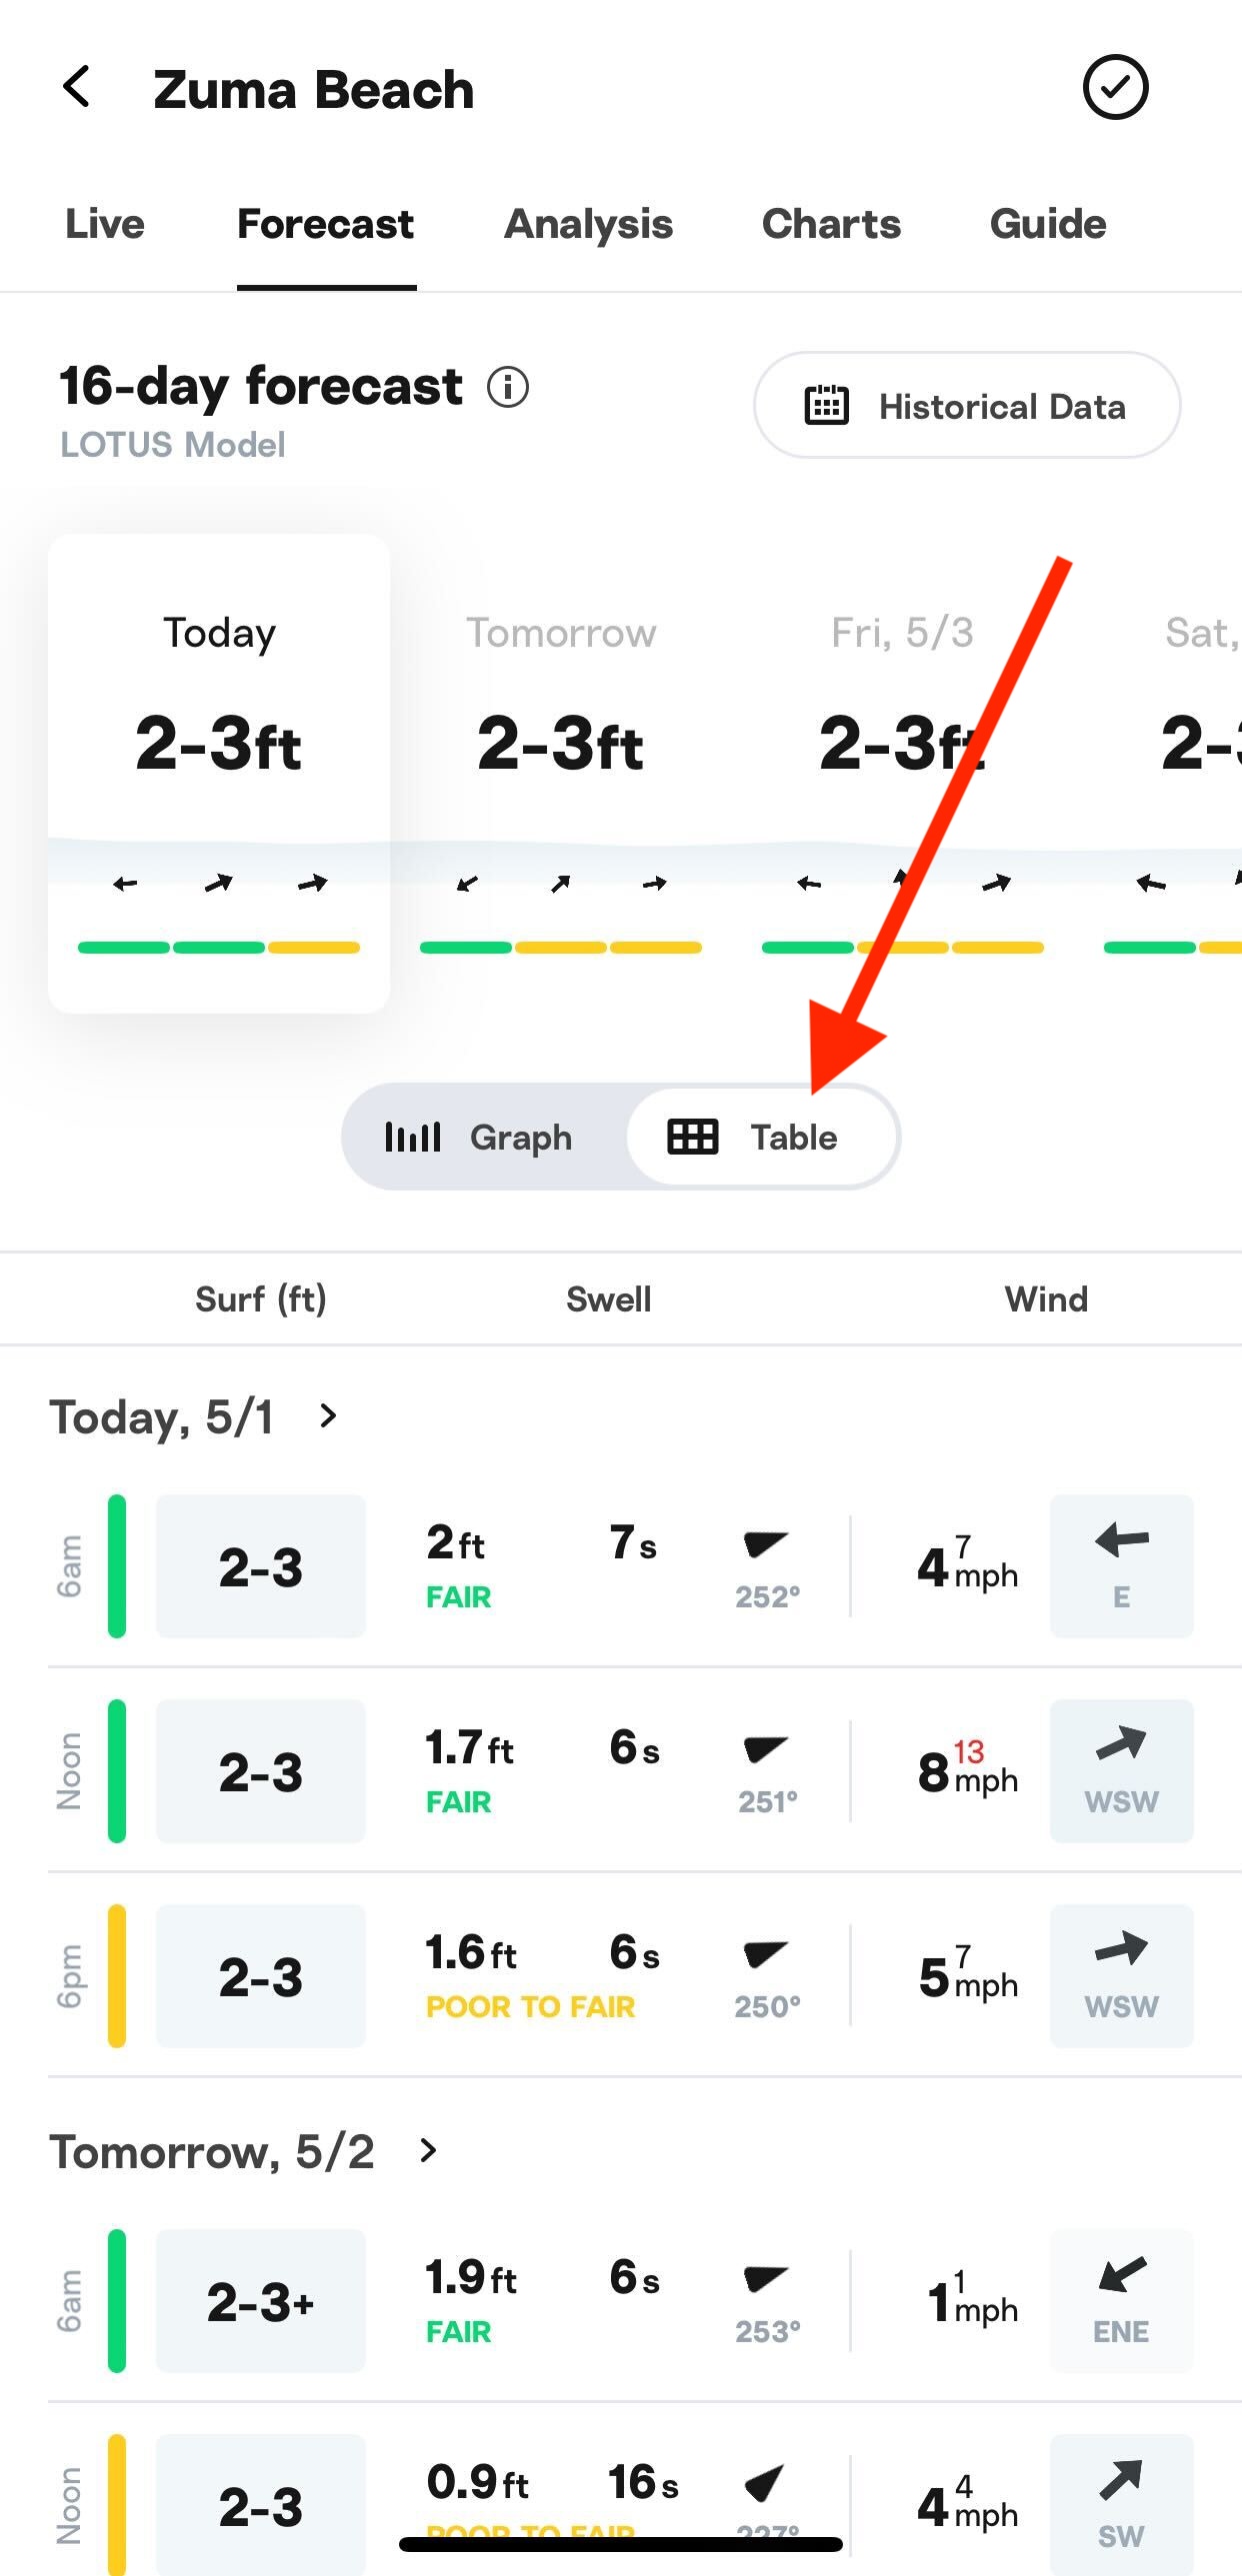Click the Historical Data calendar icon
1242x2576 pixels.
click(827, 406)
